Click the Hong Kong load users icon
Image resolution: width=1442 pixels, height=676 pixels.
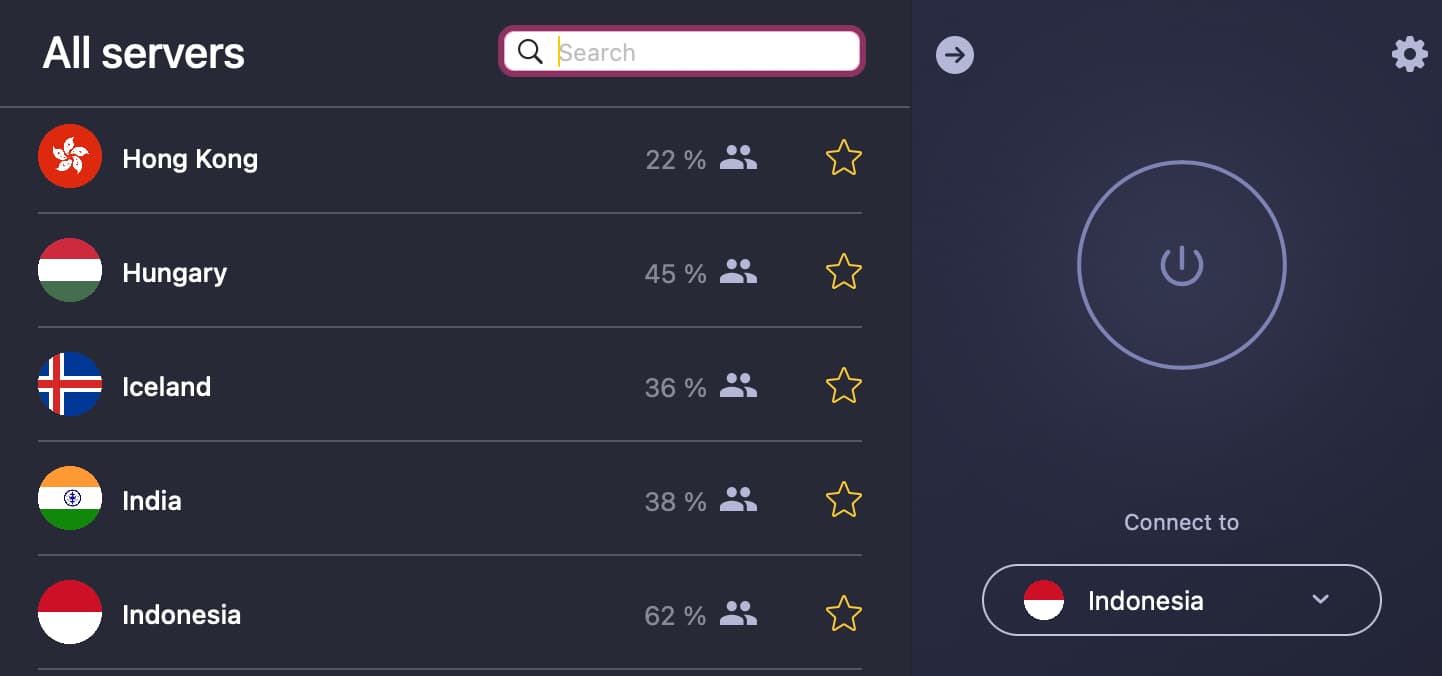(739, 158)
